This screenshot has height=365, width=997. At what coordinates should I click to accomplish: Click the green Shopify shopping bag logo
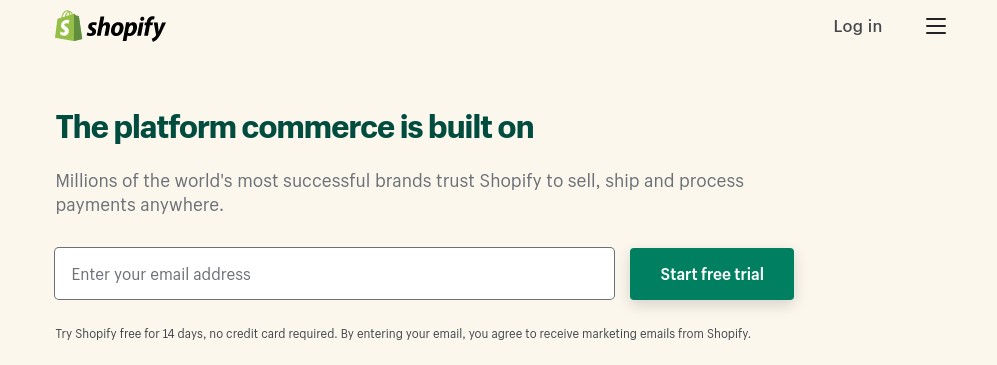pos(69,26)
